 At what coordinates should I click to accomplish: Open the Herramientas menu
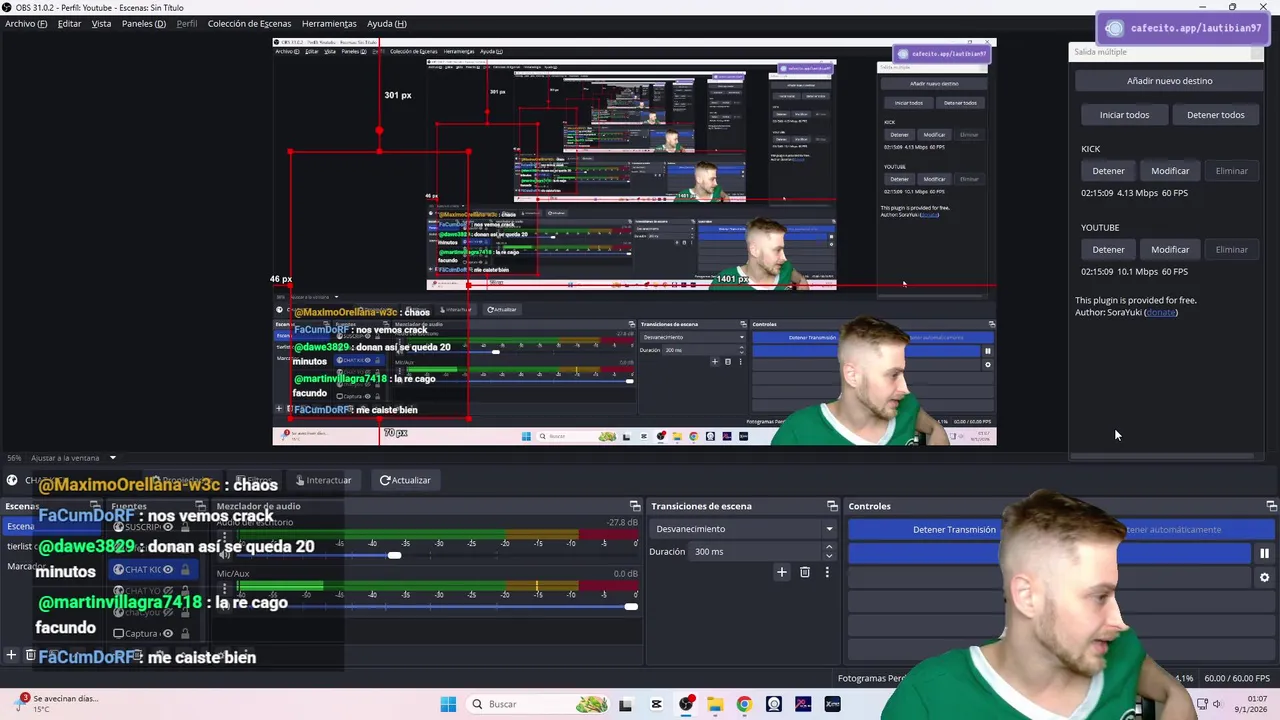tap(329, 23)
